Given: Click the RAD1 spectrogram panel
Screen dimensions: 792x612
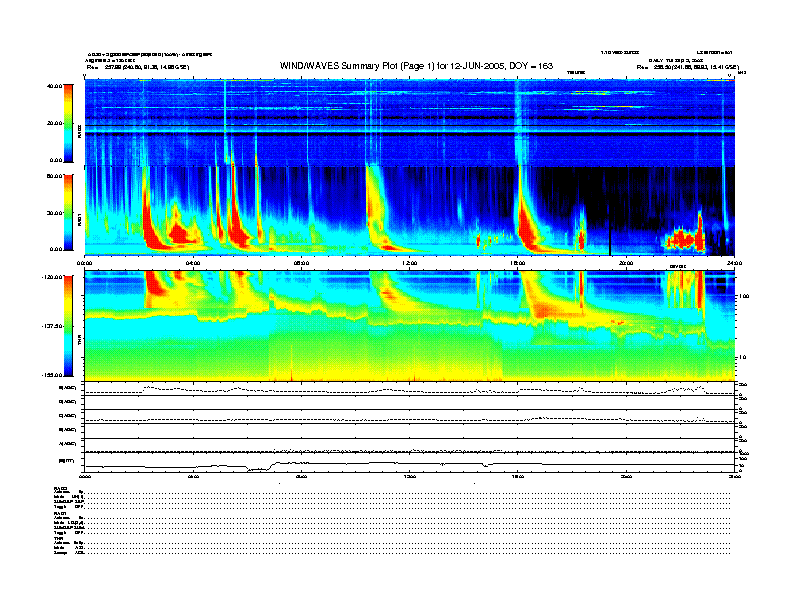Looking at the screenshot, I should coord(410,211).
